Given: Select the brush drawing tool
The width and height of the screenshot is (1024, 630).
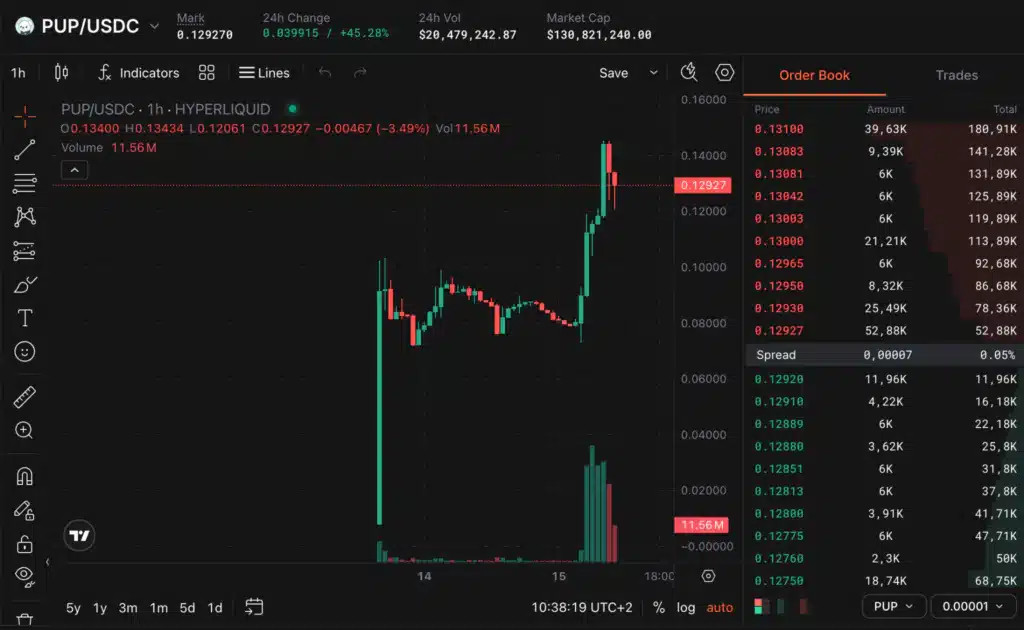Looking at the screenshot, I should (x=25, y=285).
